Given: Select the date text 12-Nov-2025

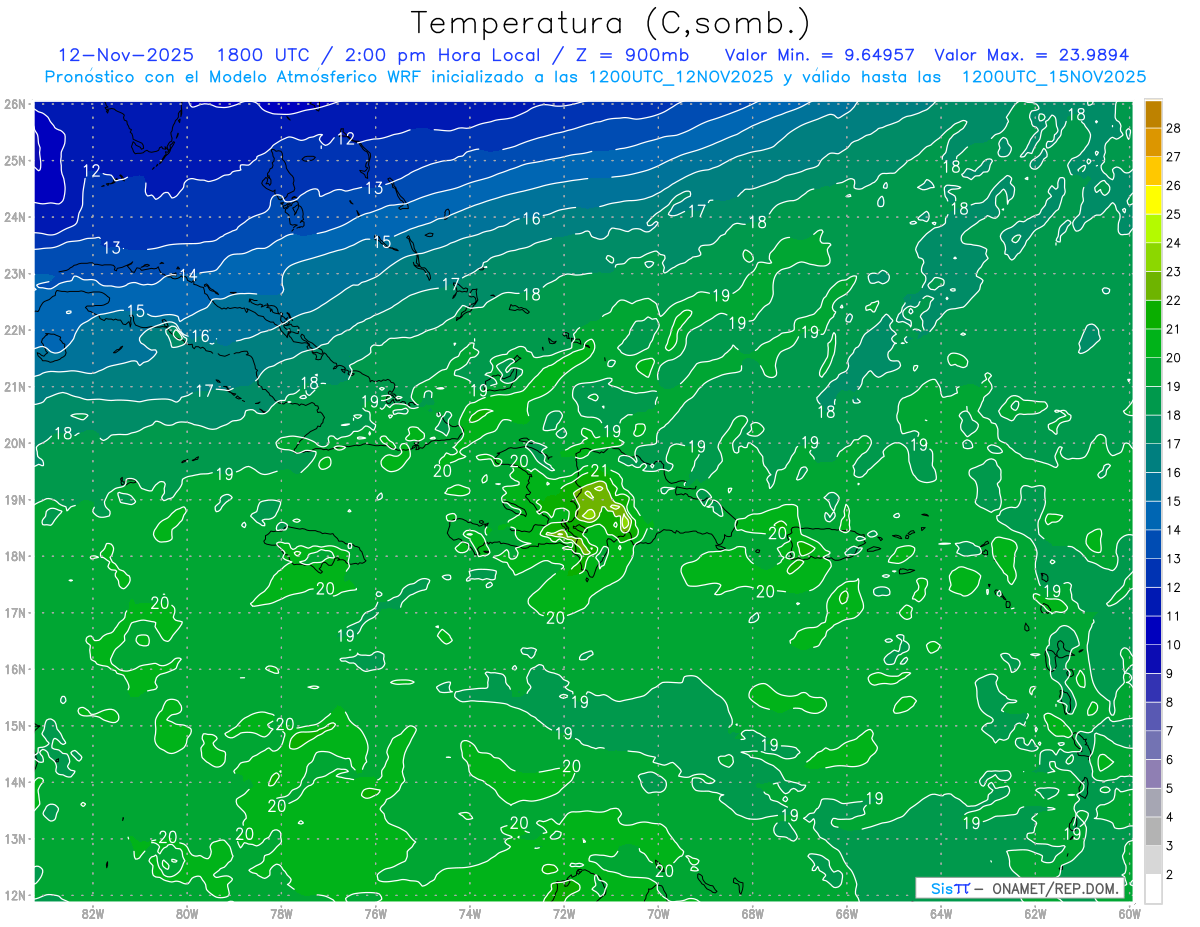Looking at the screenshot, I should (x=124, y=55).
